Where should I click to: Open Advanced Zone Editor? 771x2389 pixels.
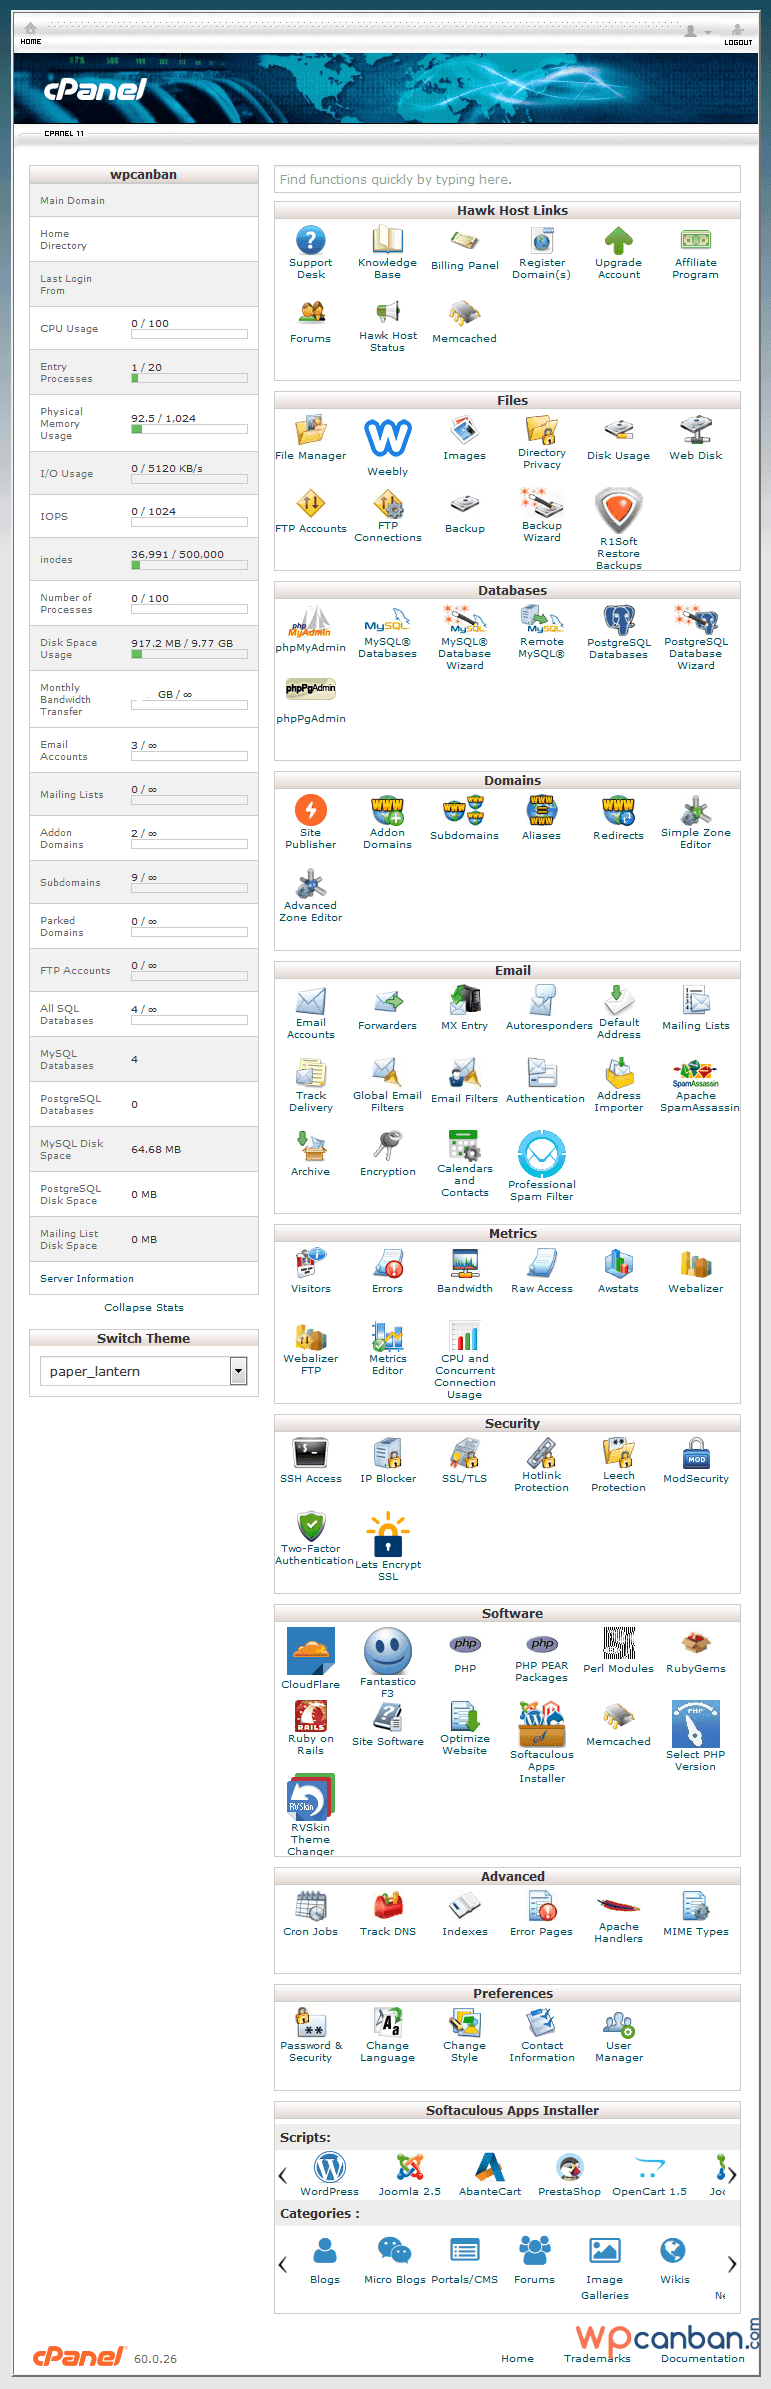click(311, 883)
